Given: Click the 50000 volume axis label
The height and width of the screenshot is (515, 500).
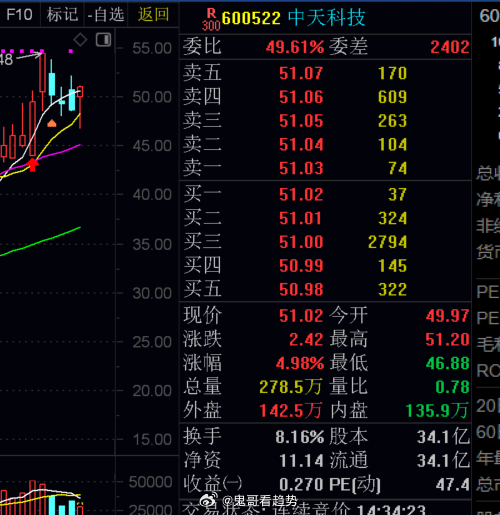Looking at the screenshot, I should (x=150, y=482).
